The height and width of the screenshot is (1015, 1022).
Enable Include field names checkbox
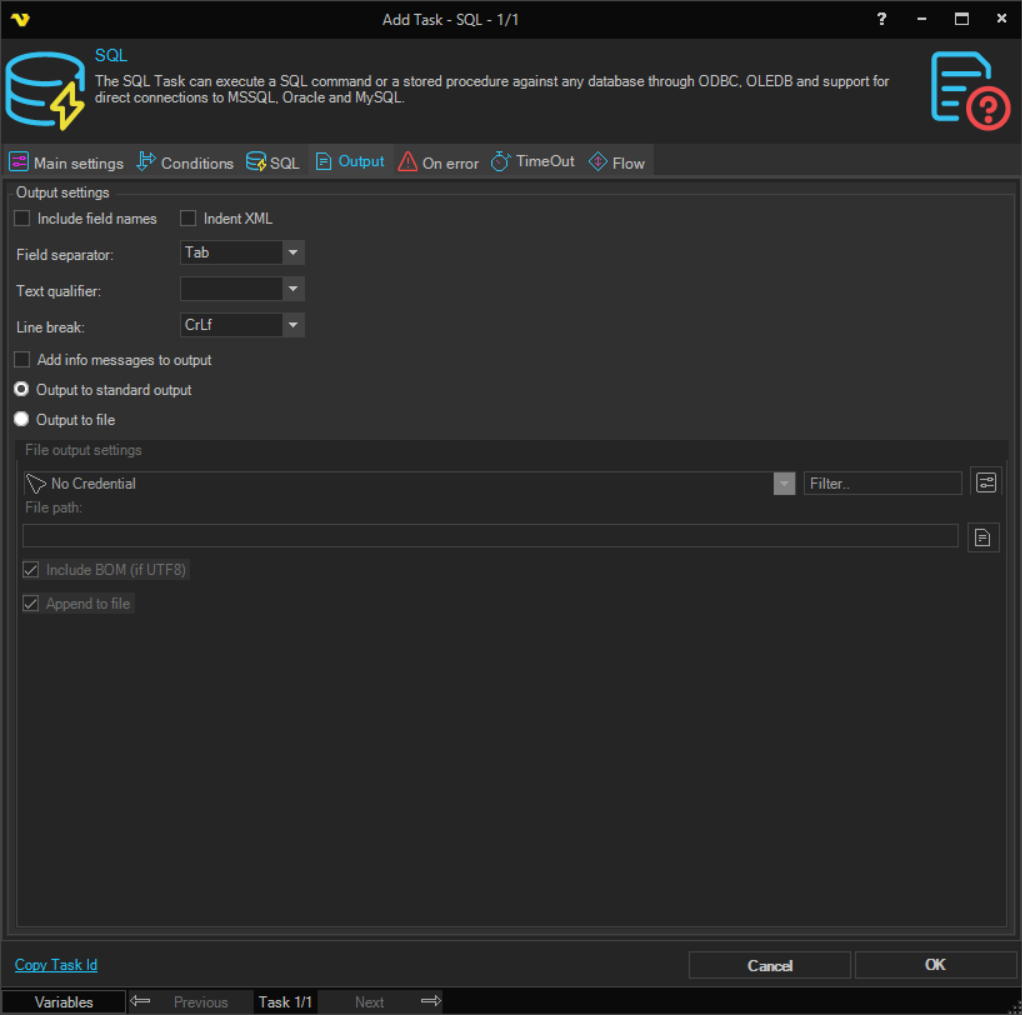[22, 219]
